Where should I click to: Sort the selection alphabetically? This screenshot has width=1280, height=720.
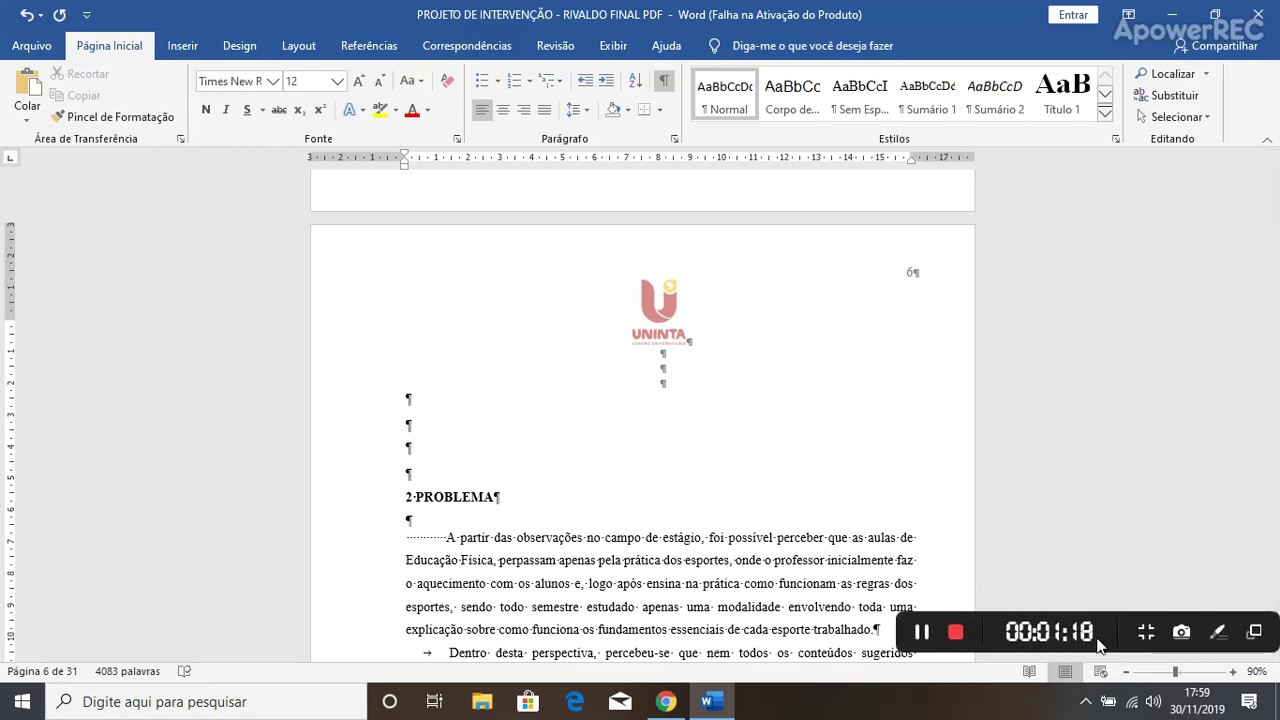click(635, 81)
